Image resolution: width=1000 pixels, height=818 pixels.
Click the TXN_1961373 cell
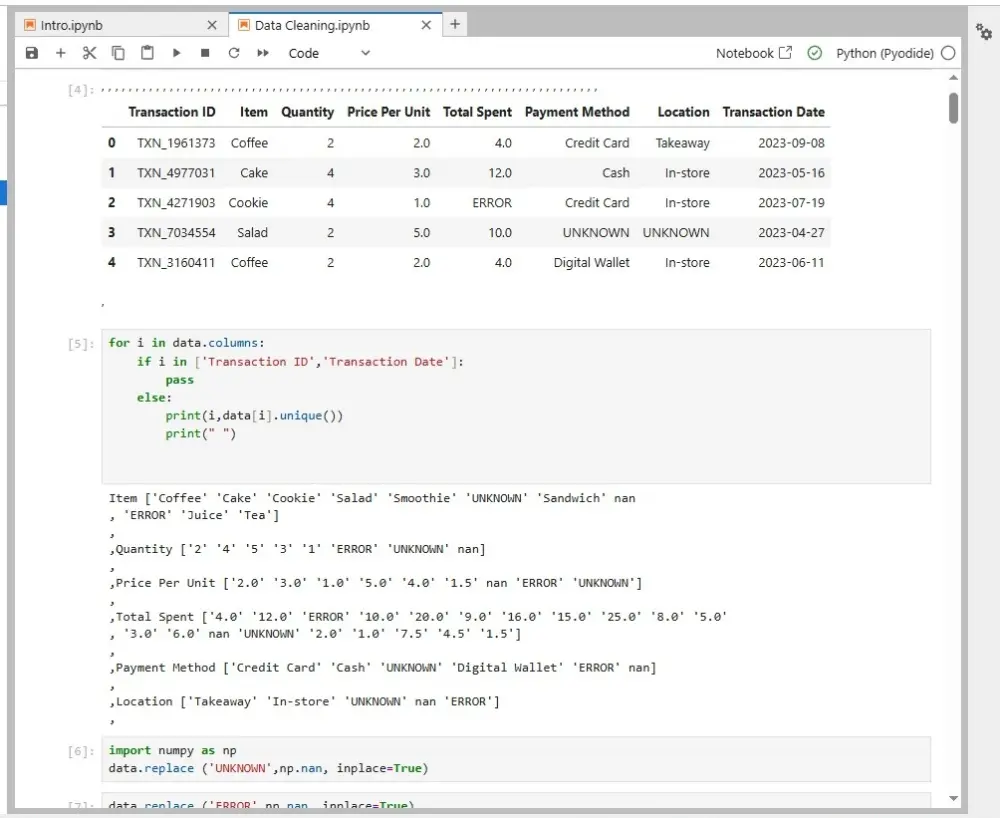(x=176, y=143)
